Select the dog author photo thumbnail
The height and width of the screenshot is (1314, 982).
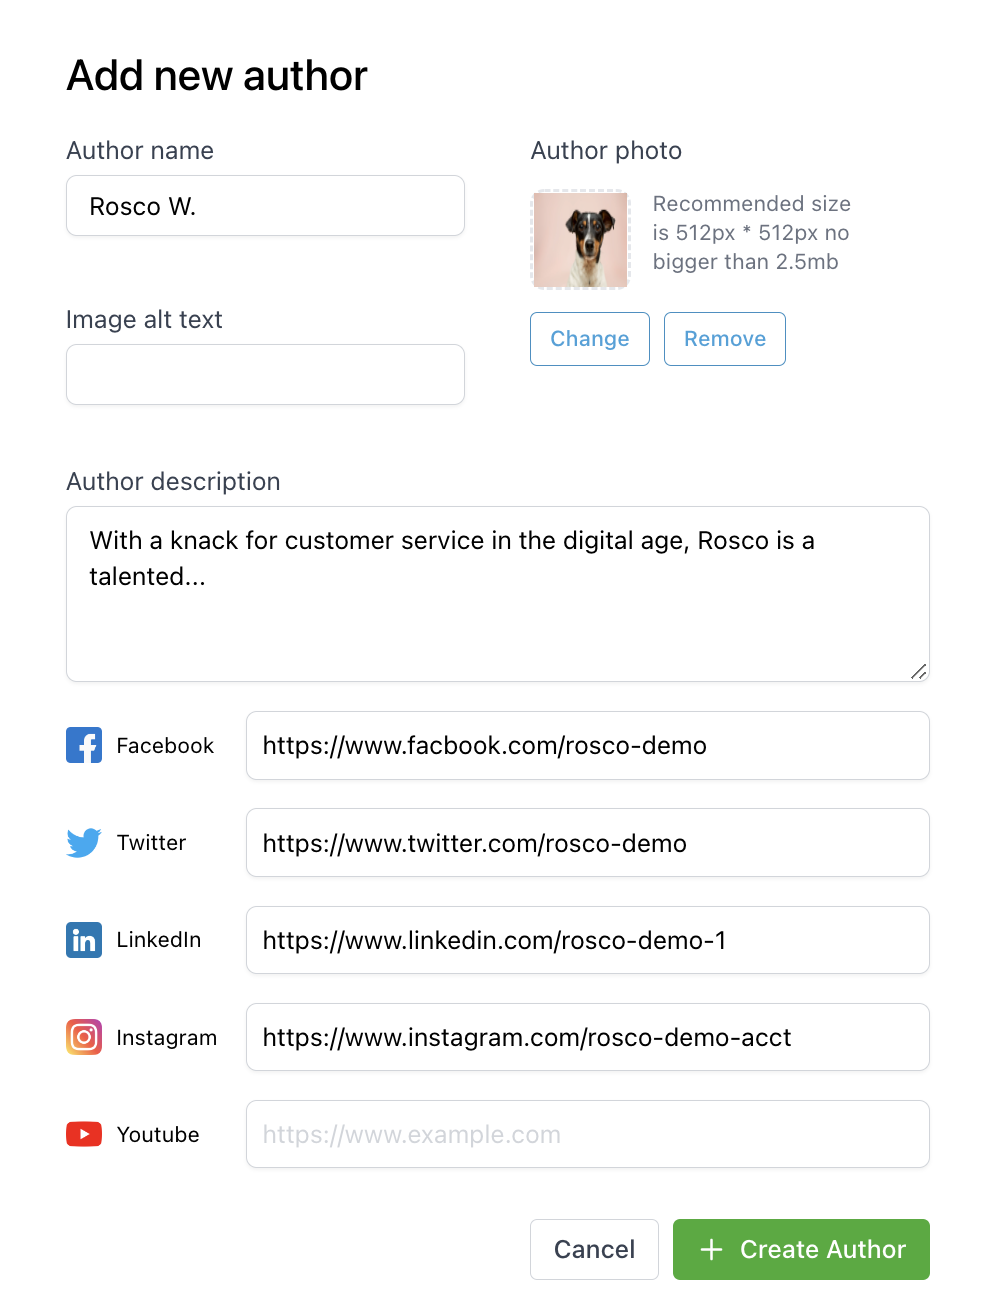580,240
